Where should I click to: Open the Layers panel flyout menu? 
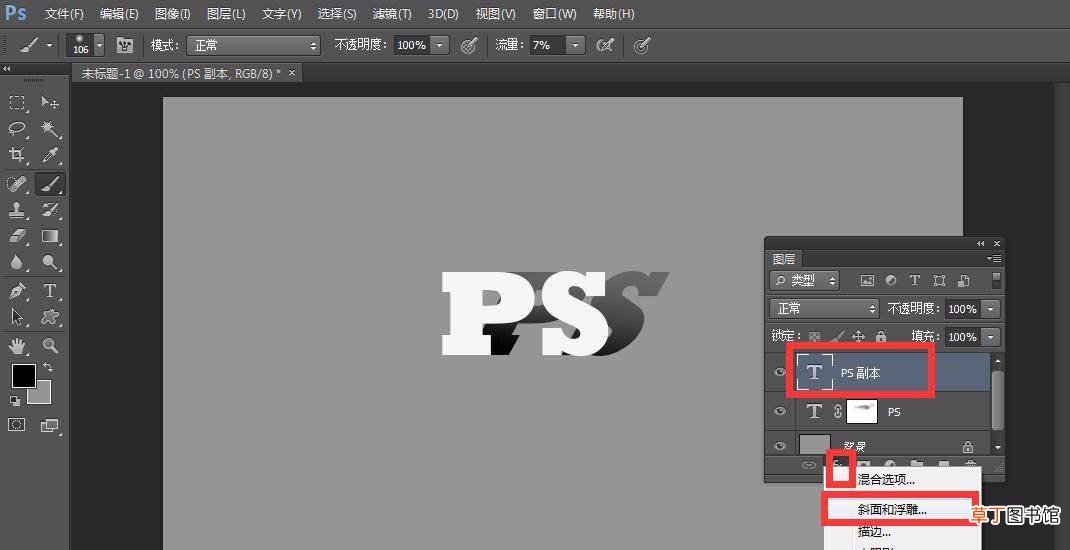994,259
